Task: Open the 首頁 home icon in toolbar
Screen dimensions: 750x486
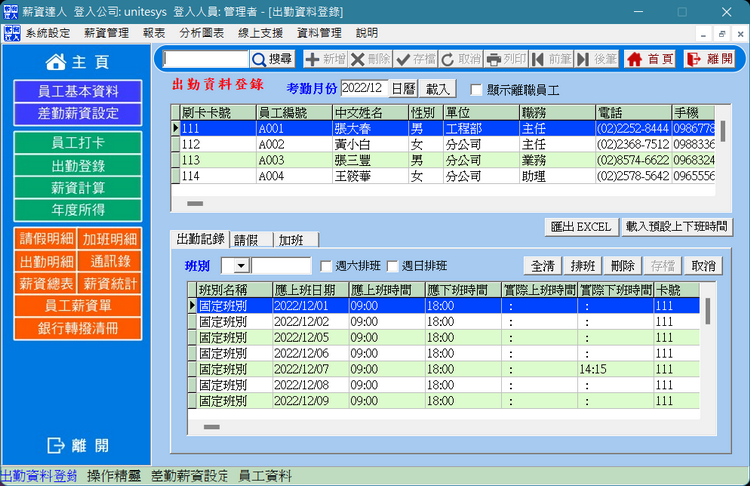Action: [x=650, y=59]
